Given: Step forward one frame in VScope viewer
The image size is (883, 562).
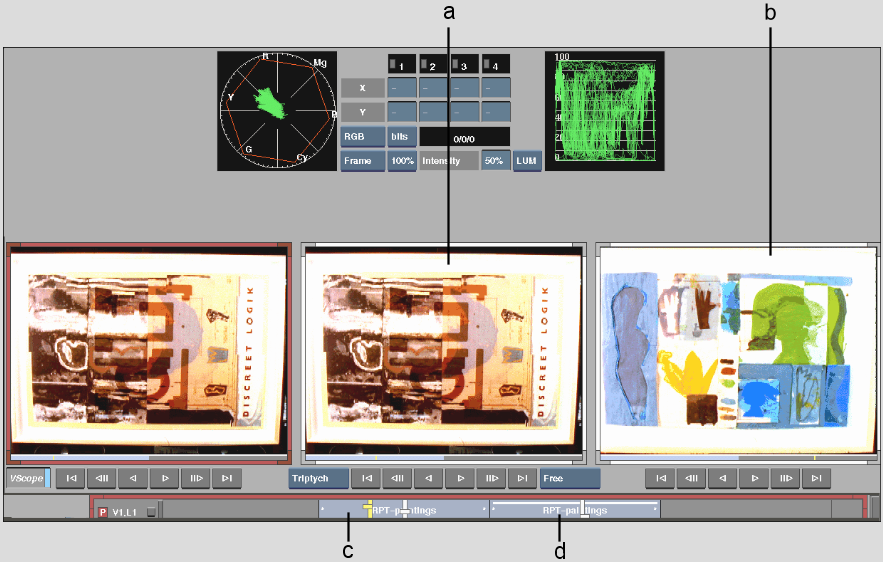Looking at the screenshot, I should tap(196, 478).
